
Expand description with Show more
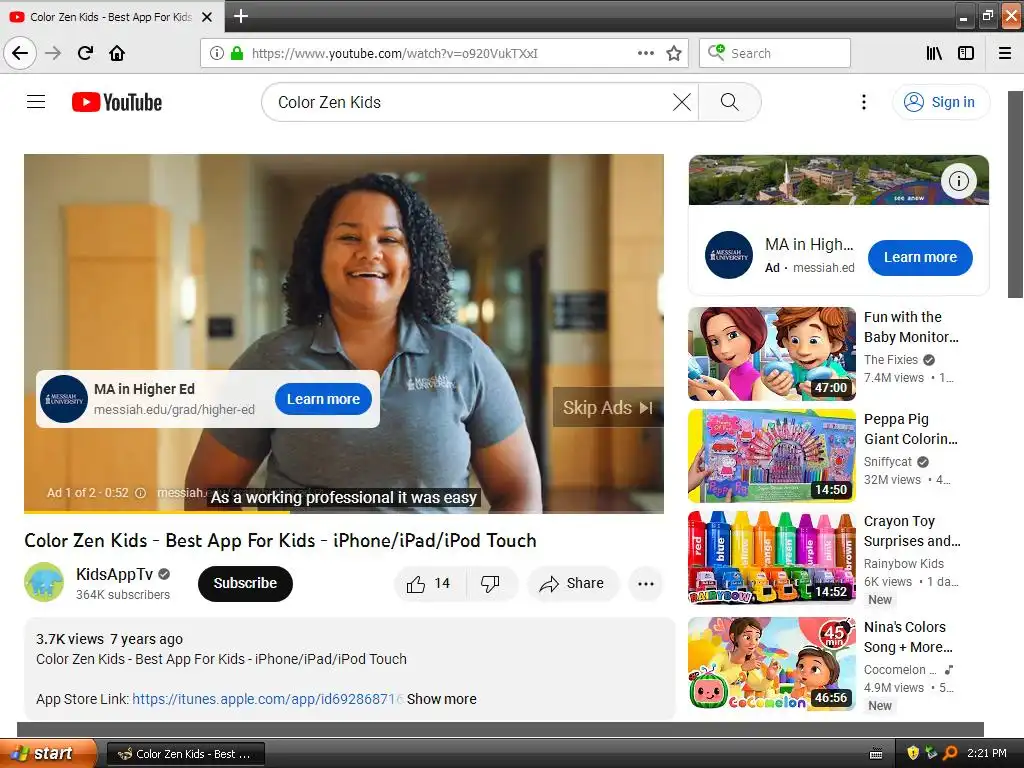coord(441,699)
